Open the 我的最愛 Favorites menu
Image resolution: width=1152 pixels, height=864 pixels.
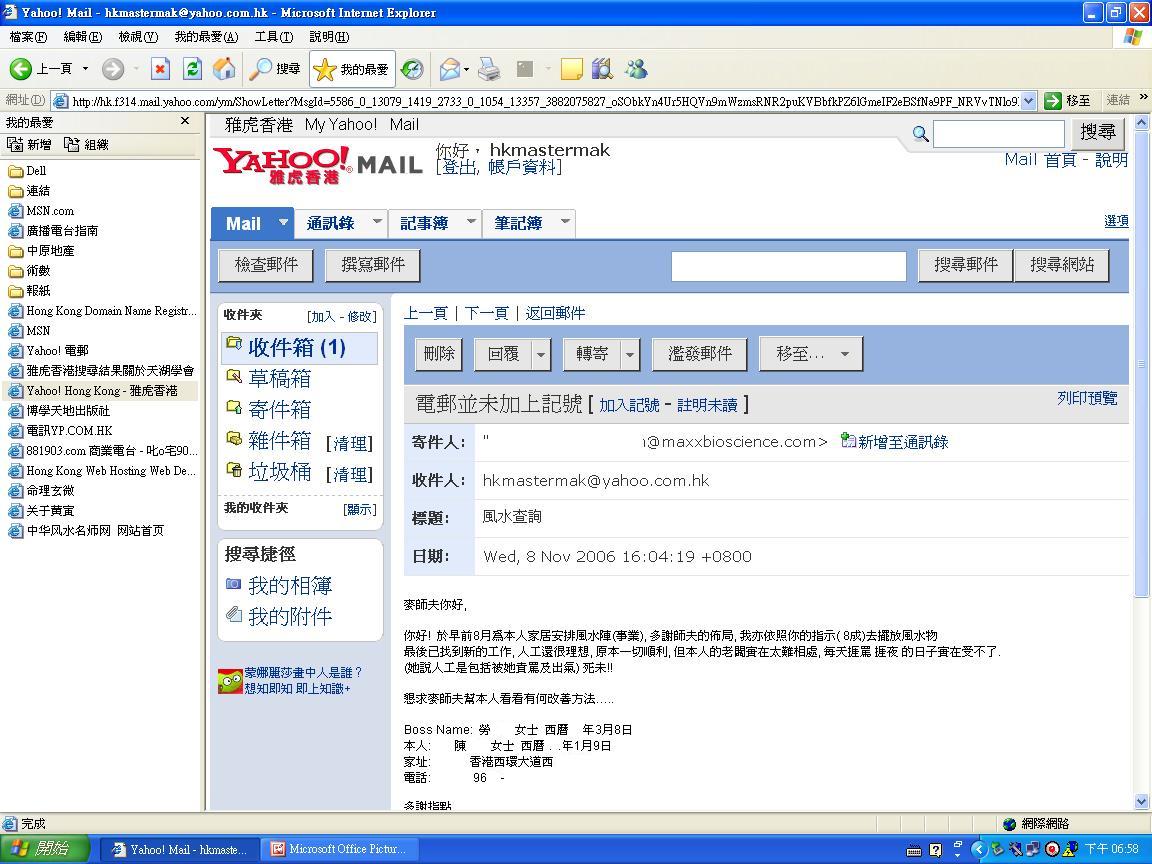coord(206,37)
